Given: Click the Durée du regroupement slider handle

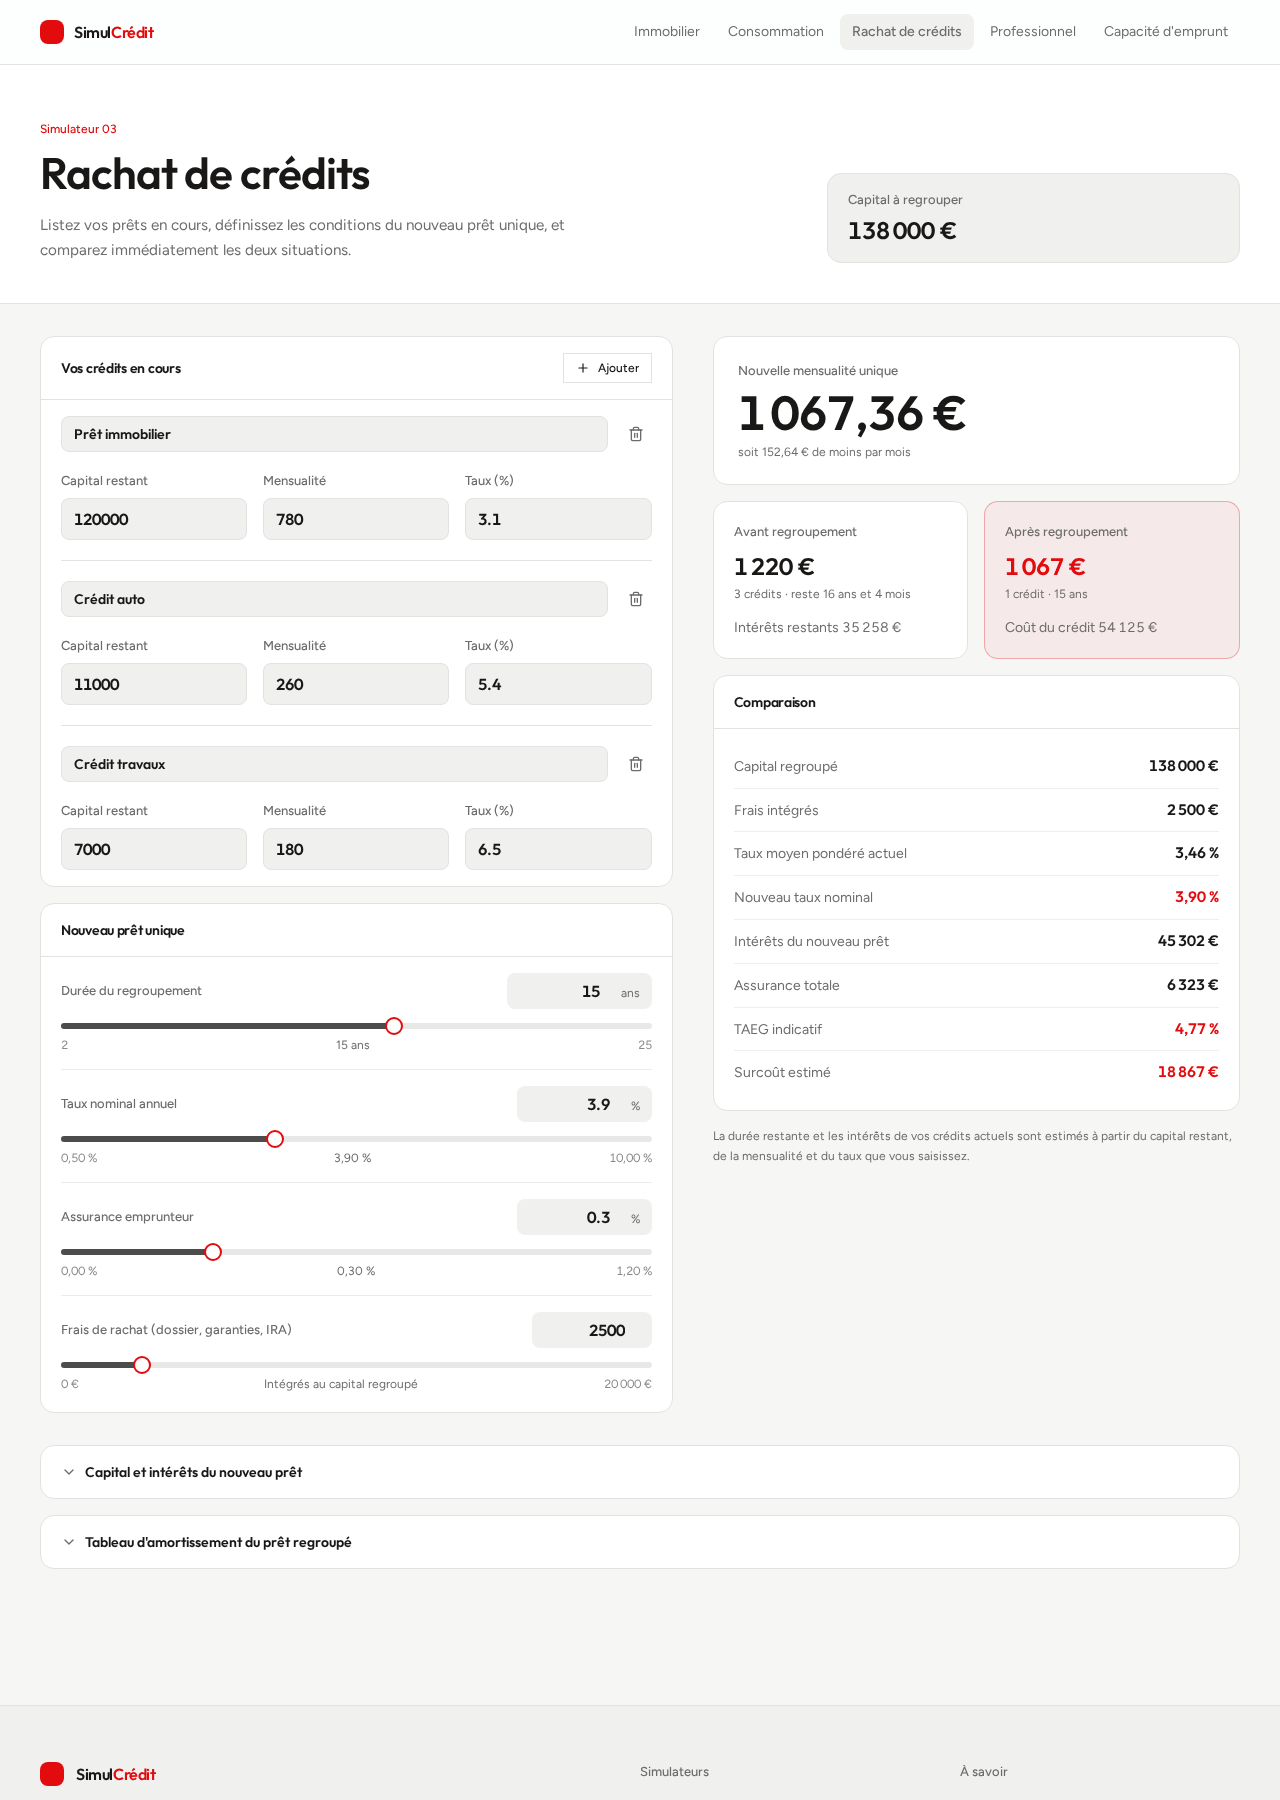Looking at the screenshot, I should click(394, 1026).
